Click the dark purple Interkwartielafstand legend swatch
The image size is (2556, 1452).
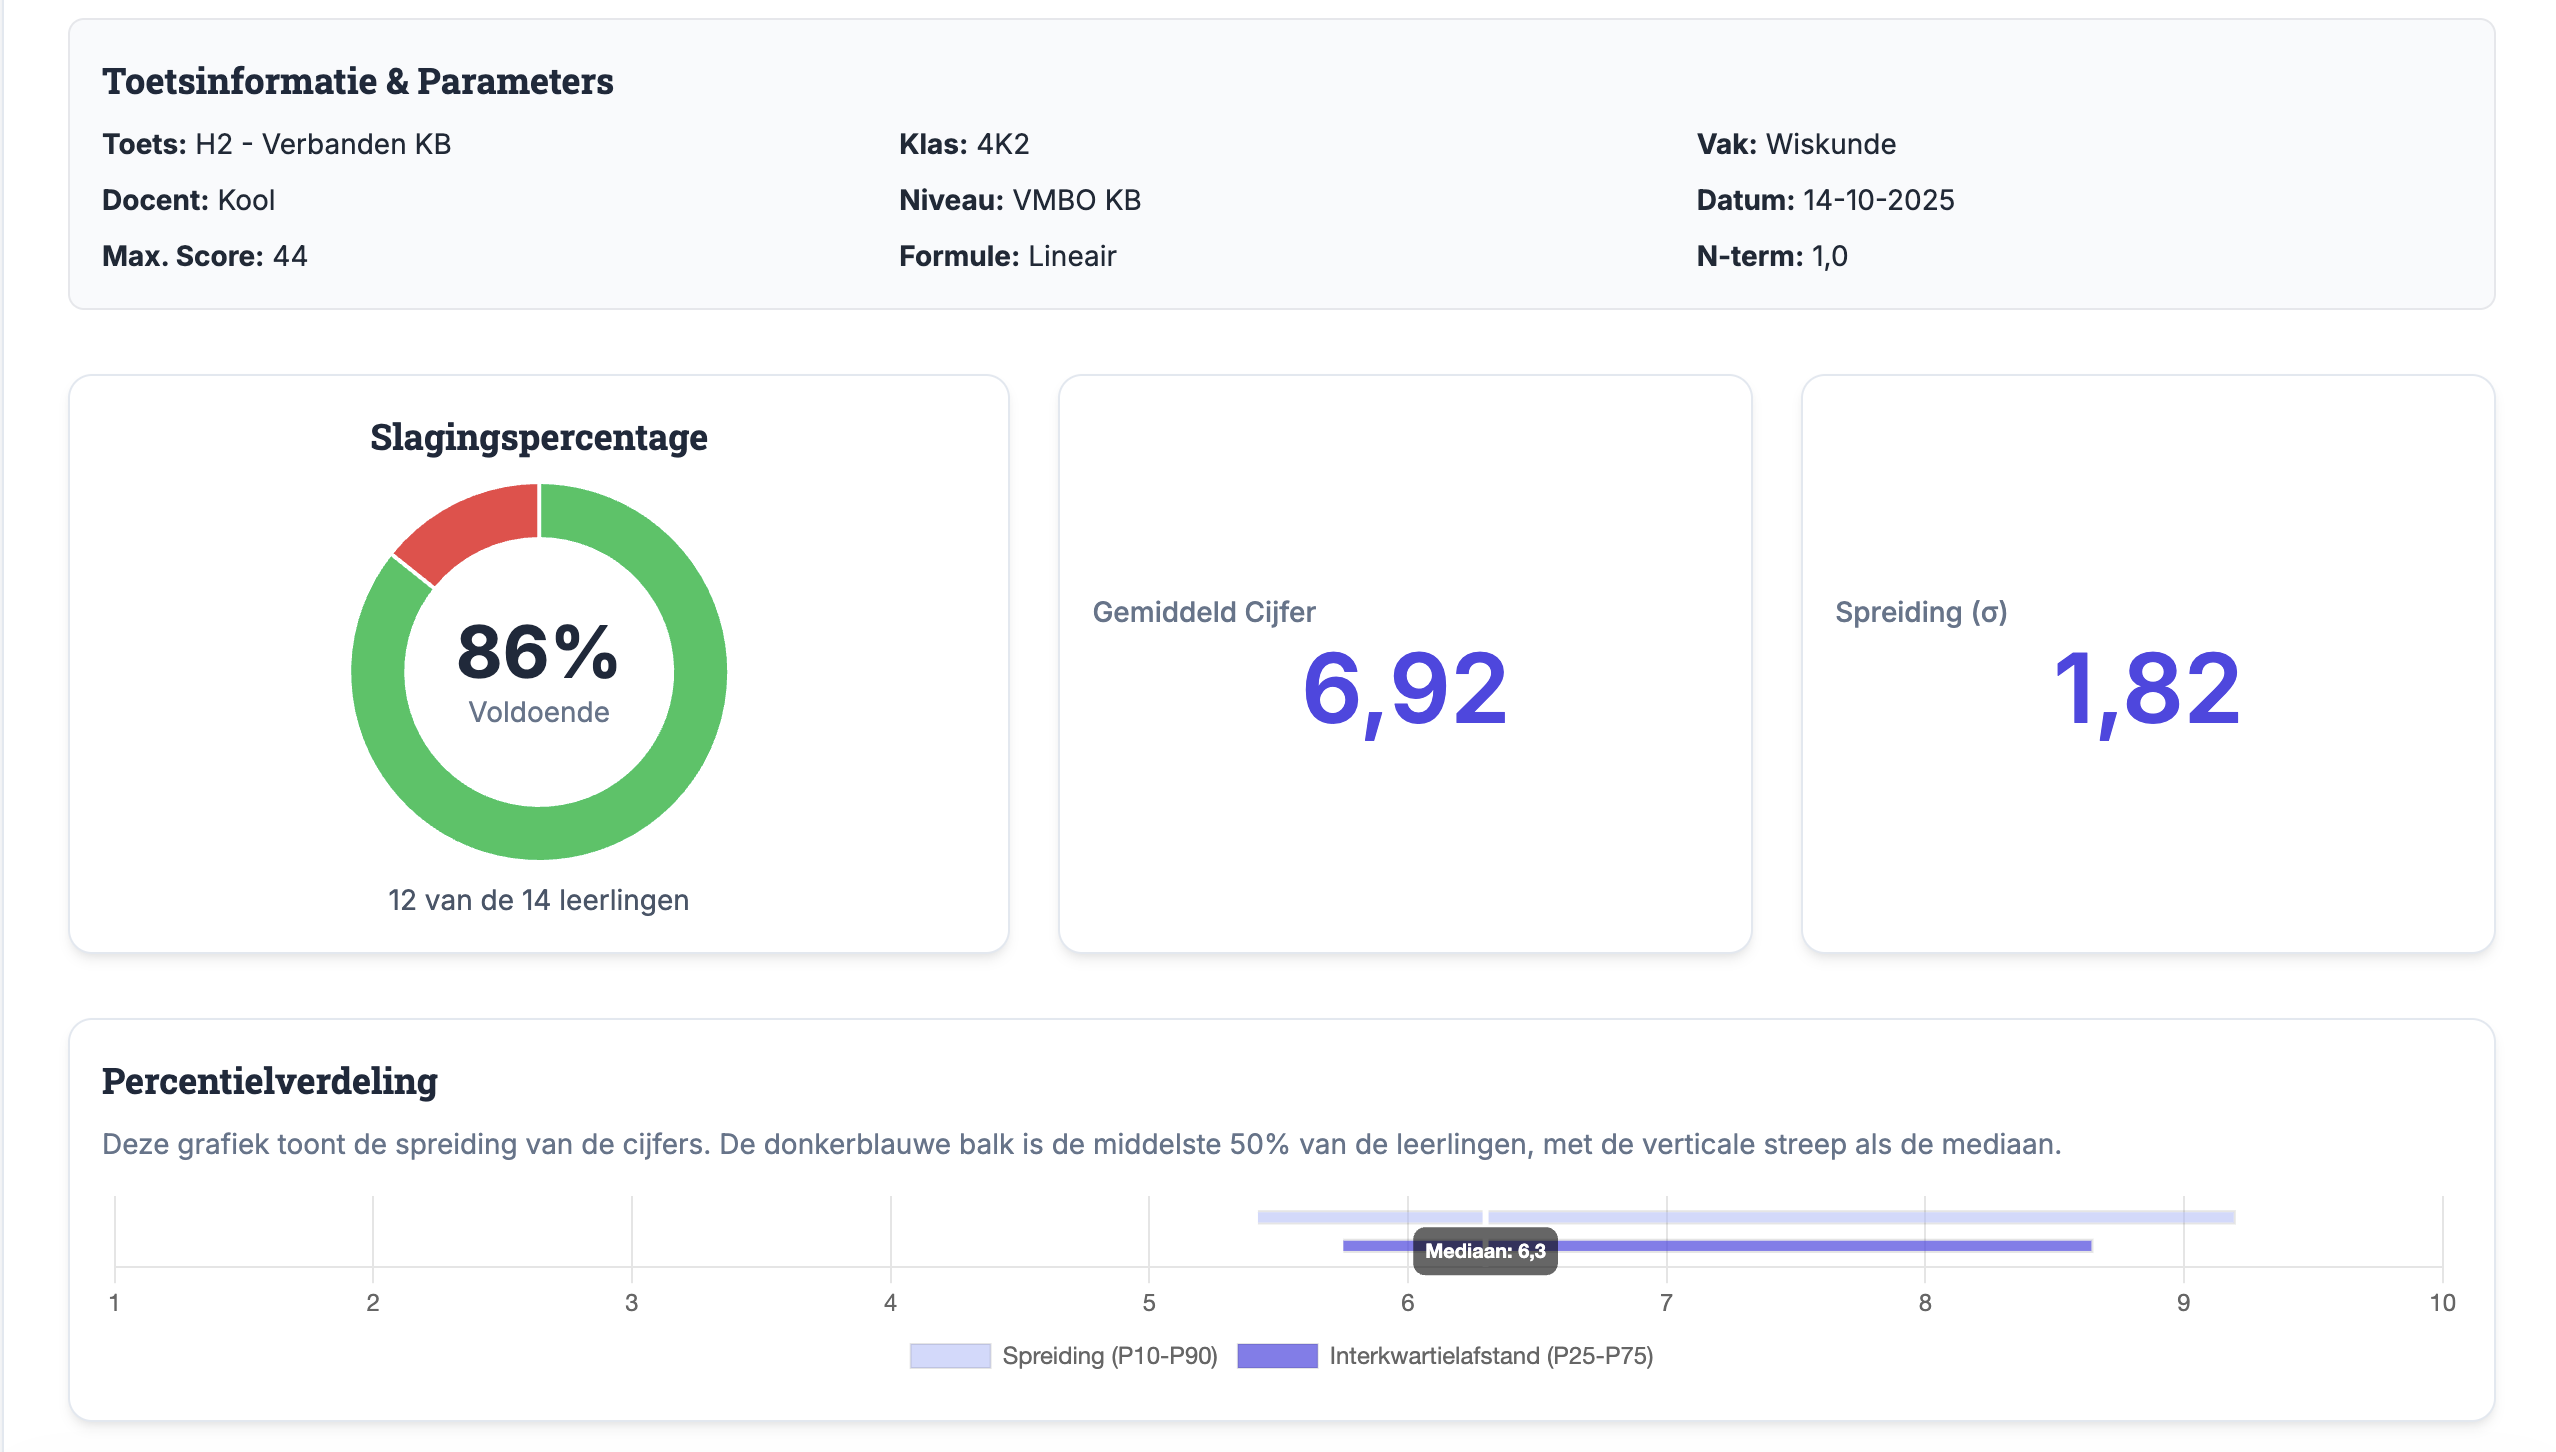coord(1276,1356)
